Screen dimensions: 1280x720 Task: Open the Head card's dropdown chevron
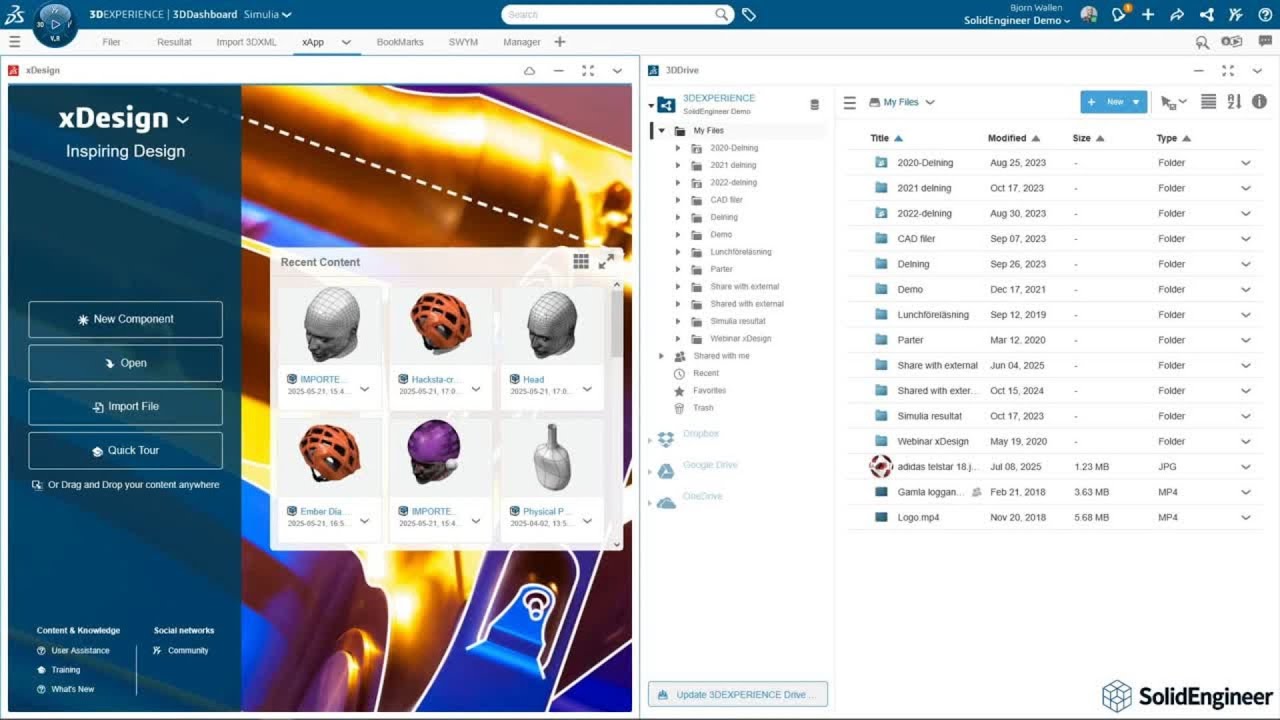587,389
